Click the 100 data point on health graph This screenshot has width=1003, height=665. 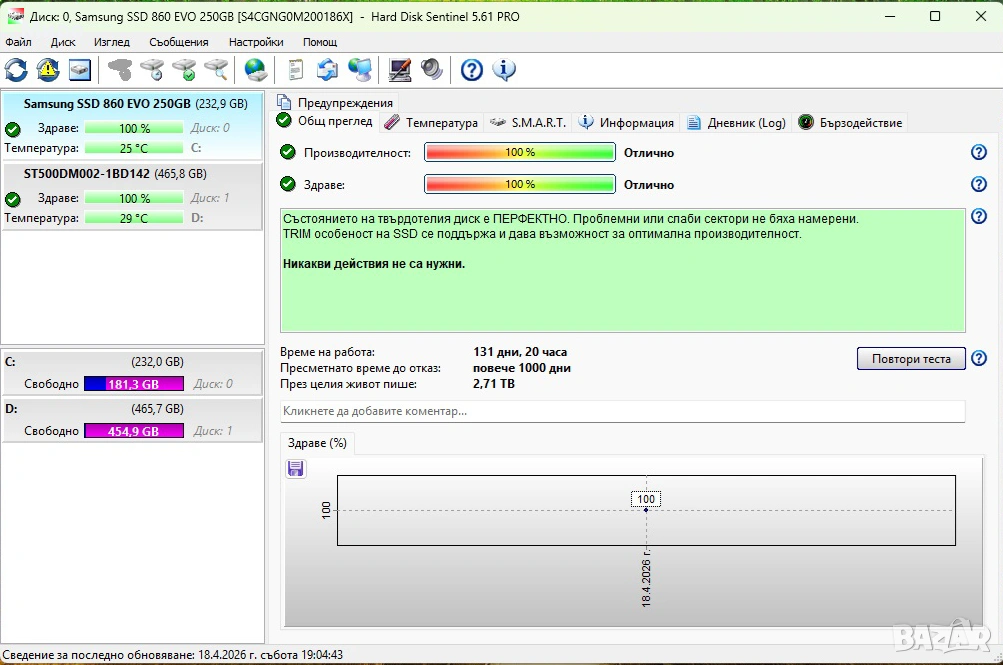(646, 509)
